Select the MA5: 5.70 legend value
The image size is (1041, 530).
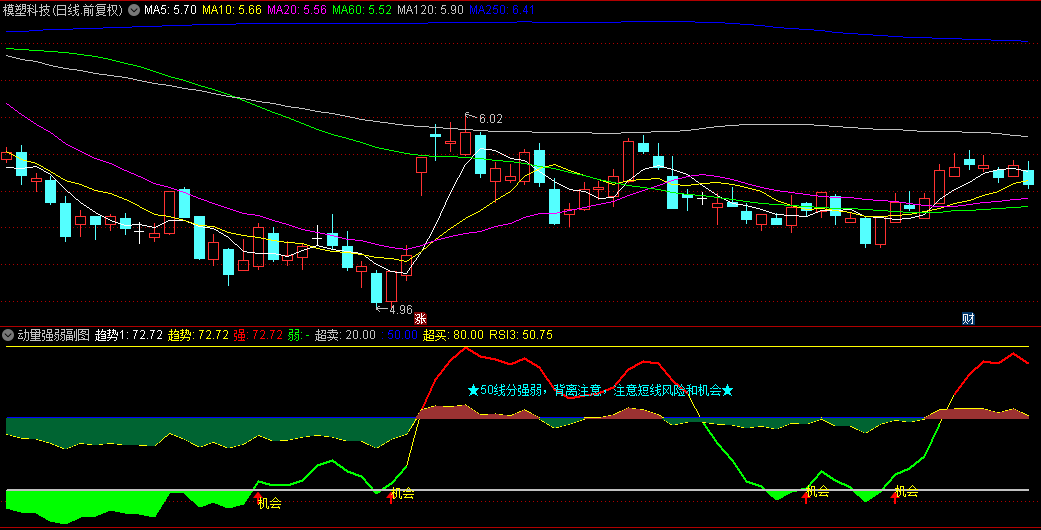[170, 10]
